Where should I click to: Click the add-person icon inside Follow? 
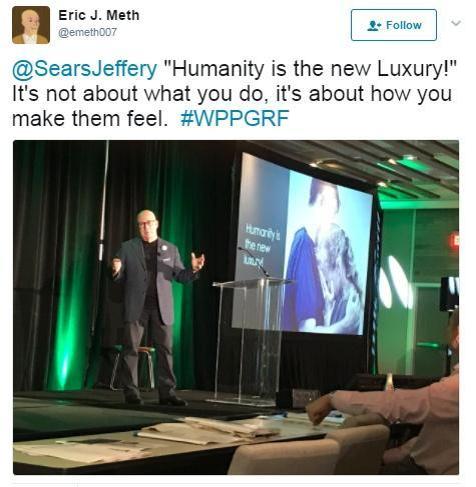tap(374, 25)
